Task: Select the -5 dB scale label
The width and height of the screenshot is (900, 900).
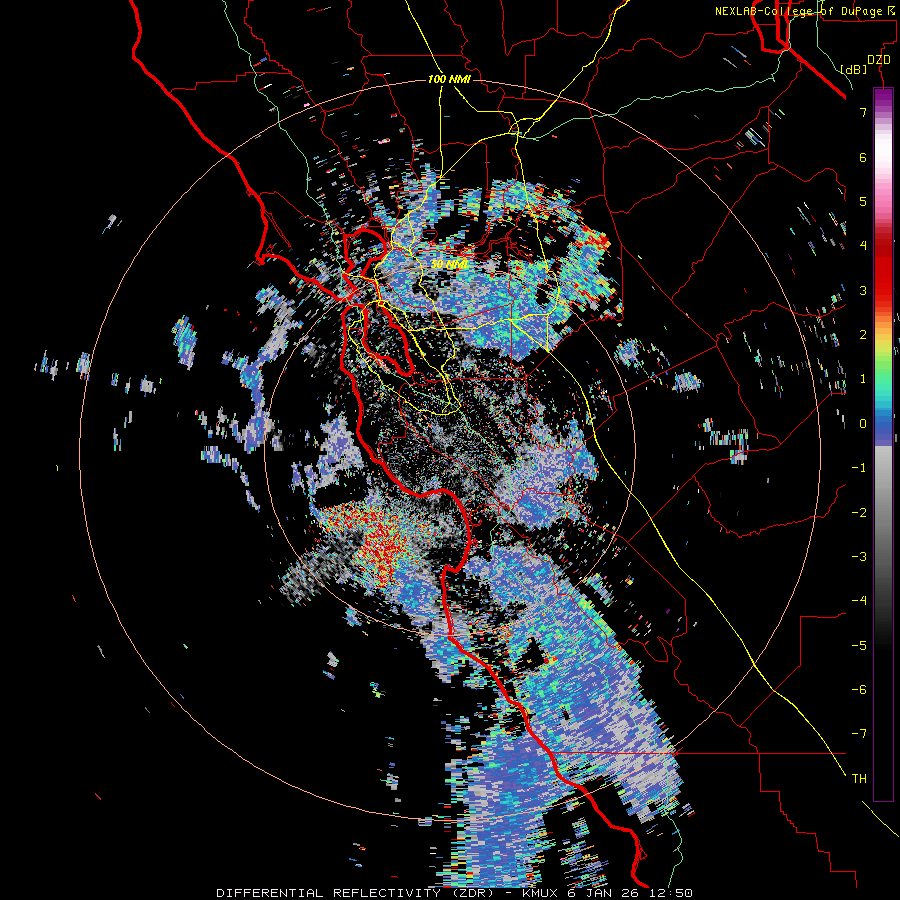Action: pos(859,646)
